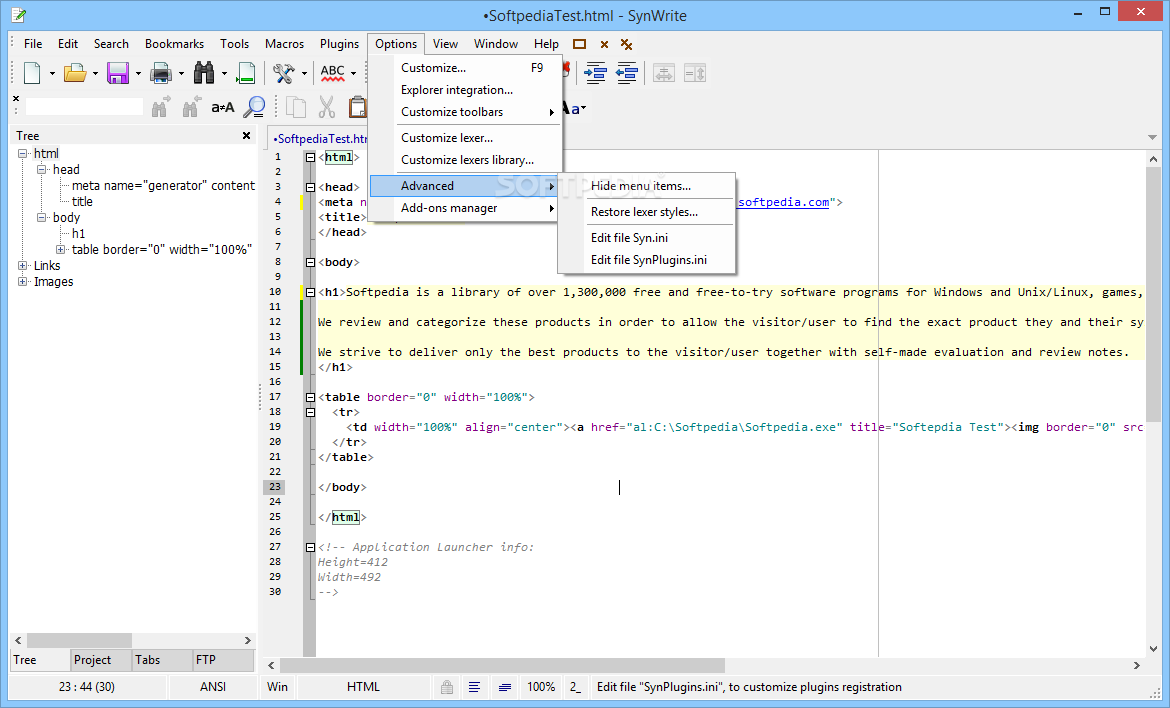Collapse fold marker at line 18 tr
The height and width of the screenshot is (708, 1170).
click(310, 413)
